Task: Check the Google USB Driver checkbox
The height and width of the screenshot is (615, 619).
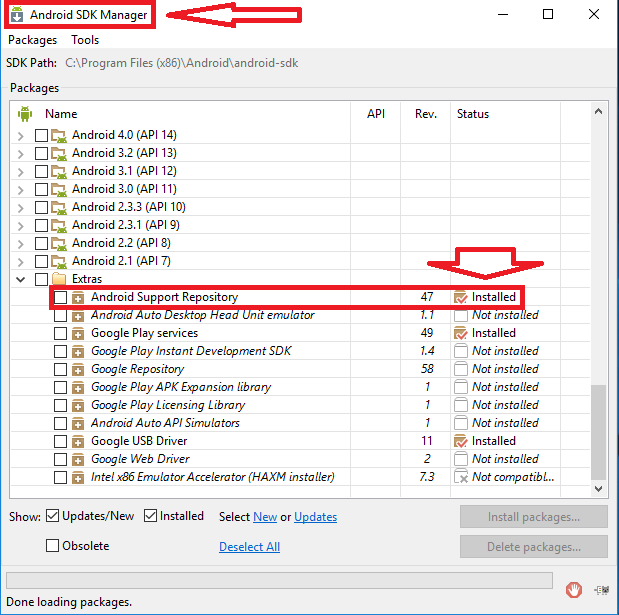Action: tap(60, 441)
